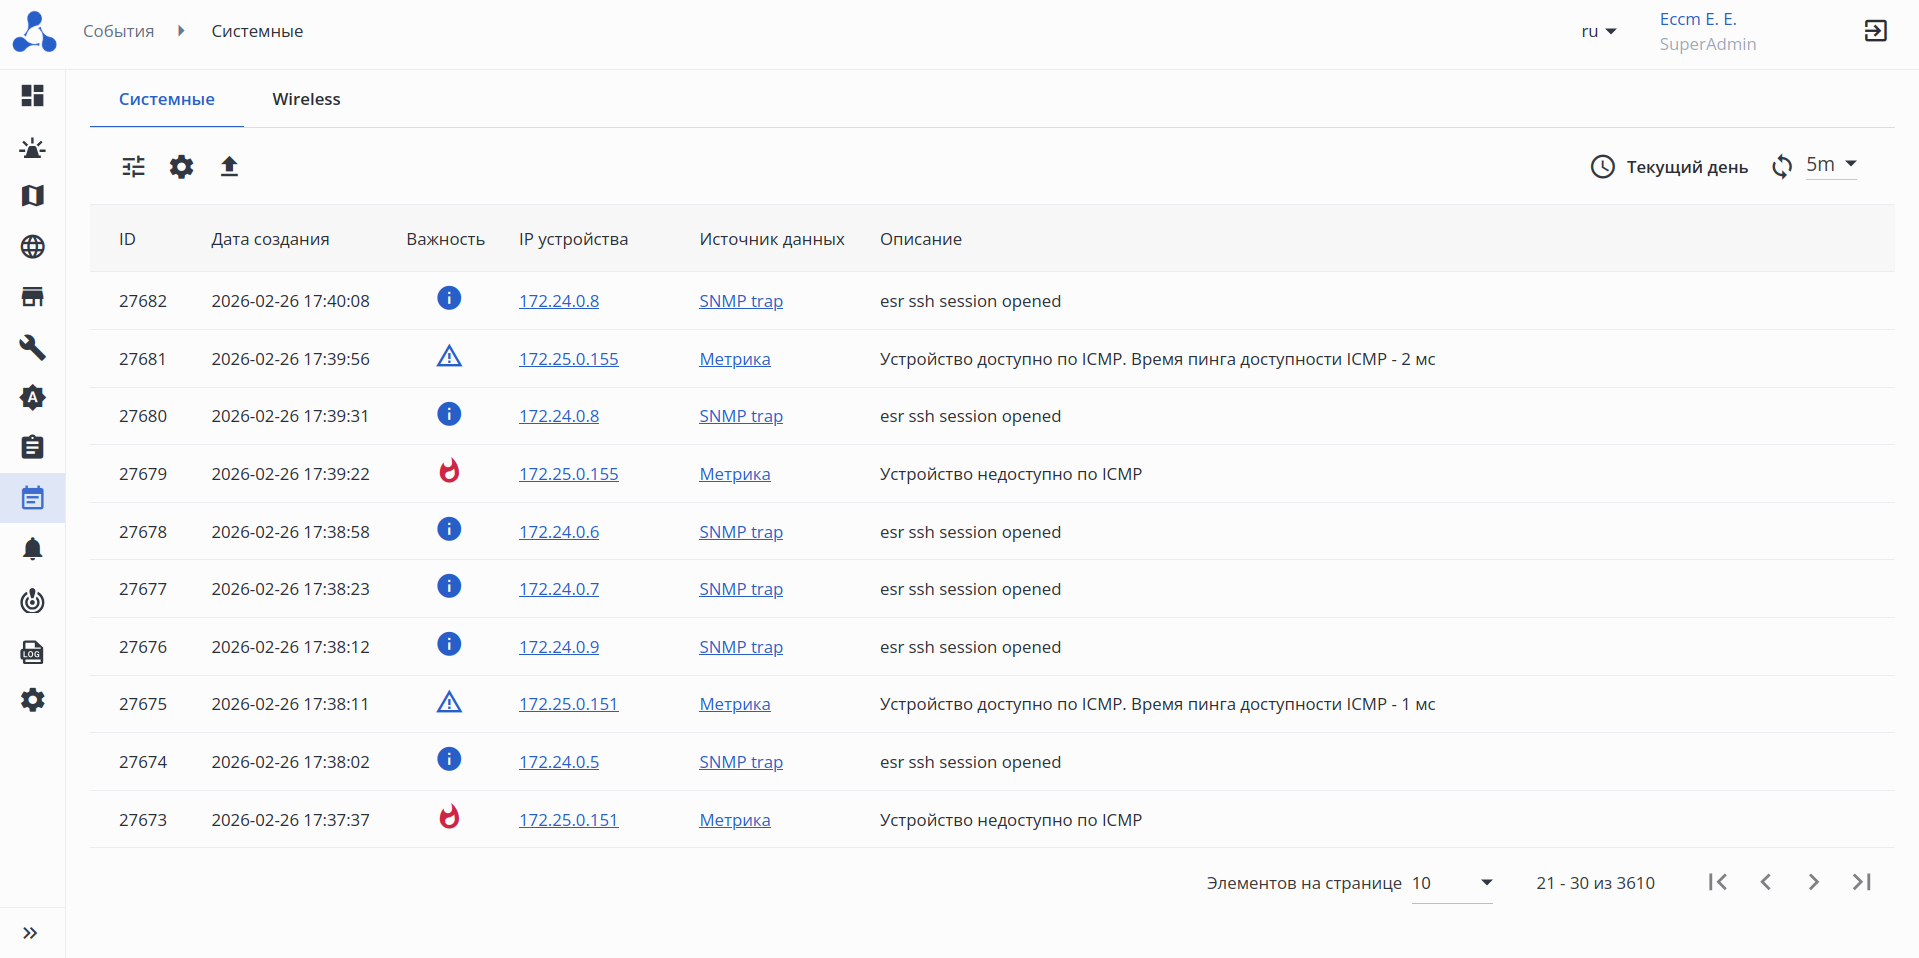The image size is (1919, 958).
Task: Open IP link 172.25.0.155 for event 27681
Action: coord(568,359)
